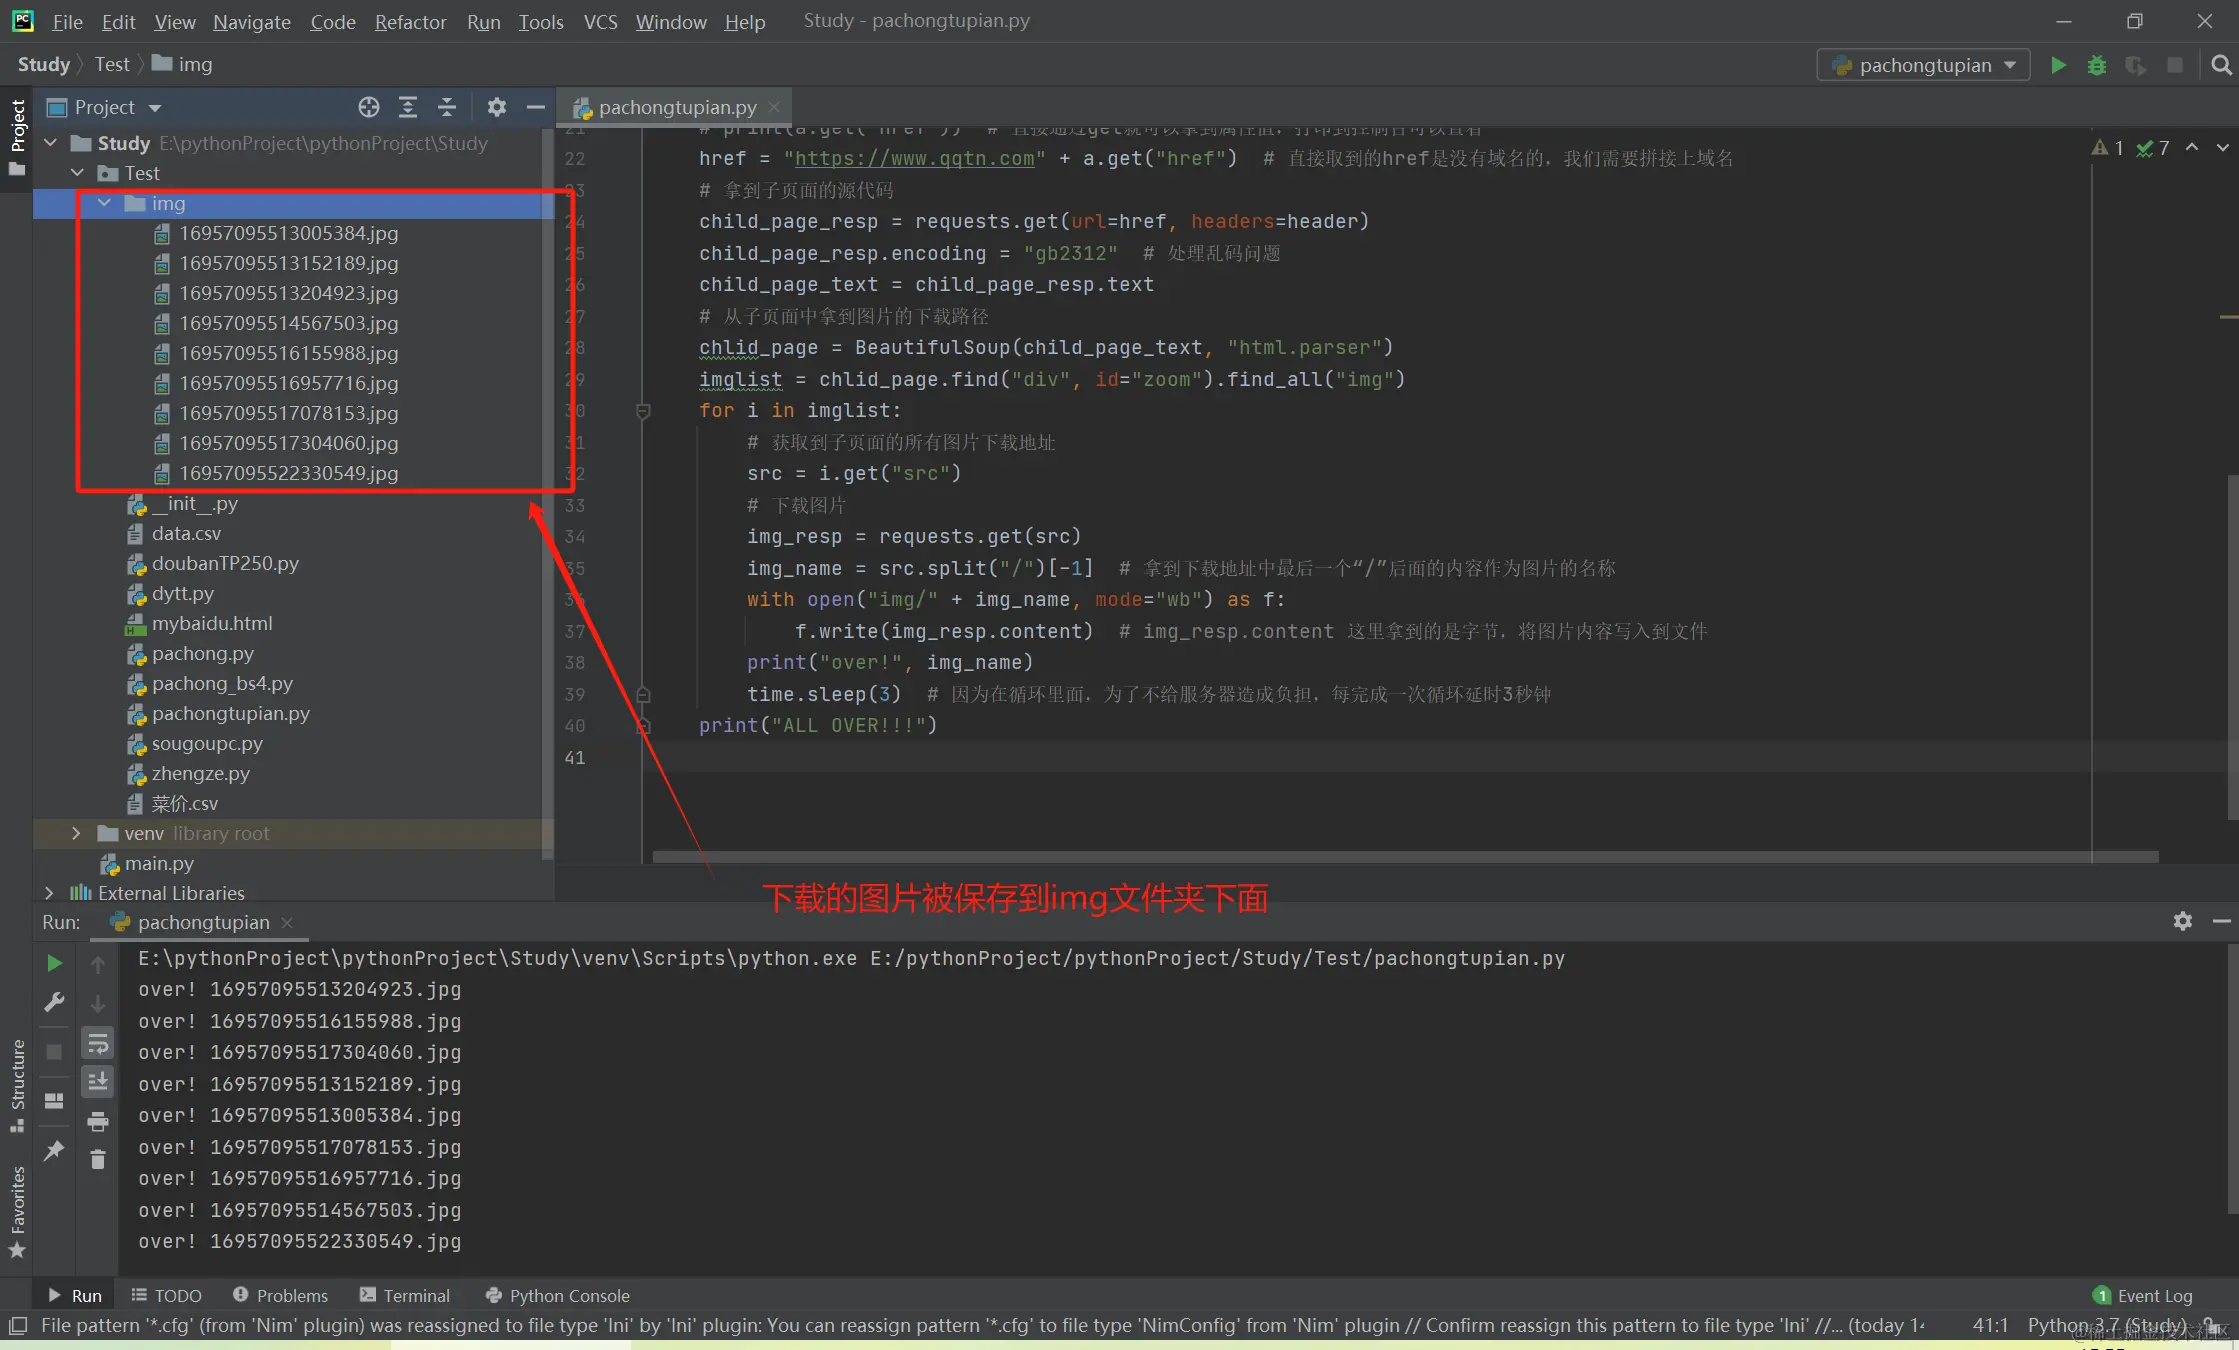Image resolution: width=2239 pixels, height=1350 pixels.
Task: Collapse the Study root folder
Action: coord(51,143)
